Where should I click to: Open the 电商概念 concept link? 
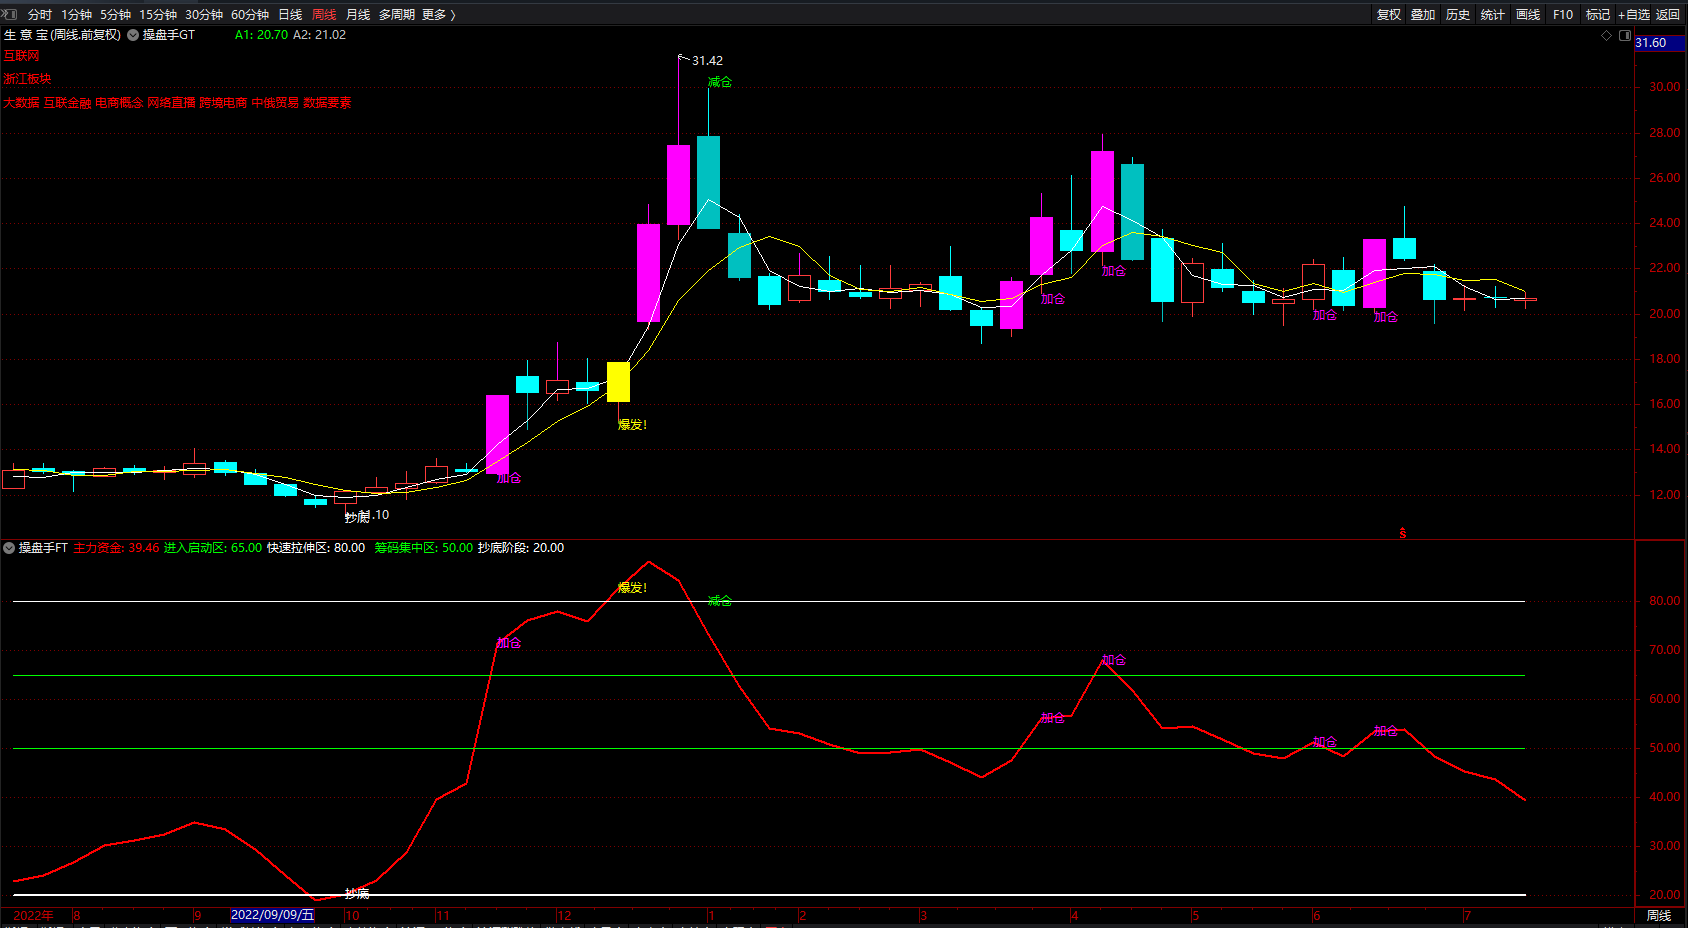tap(120, 103)
